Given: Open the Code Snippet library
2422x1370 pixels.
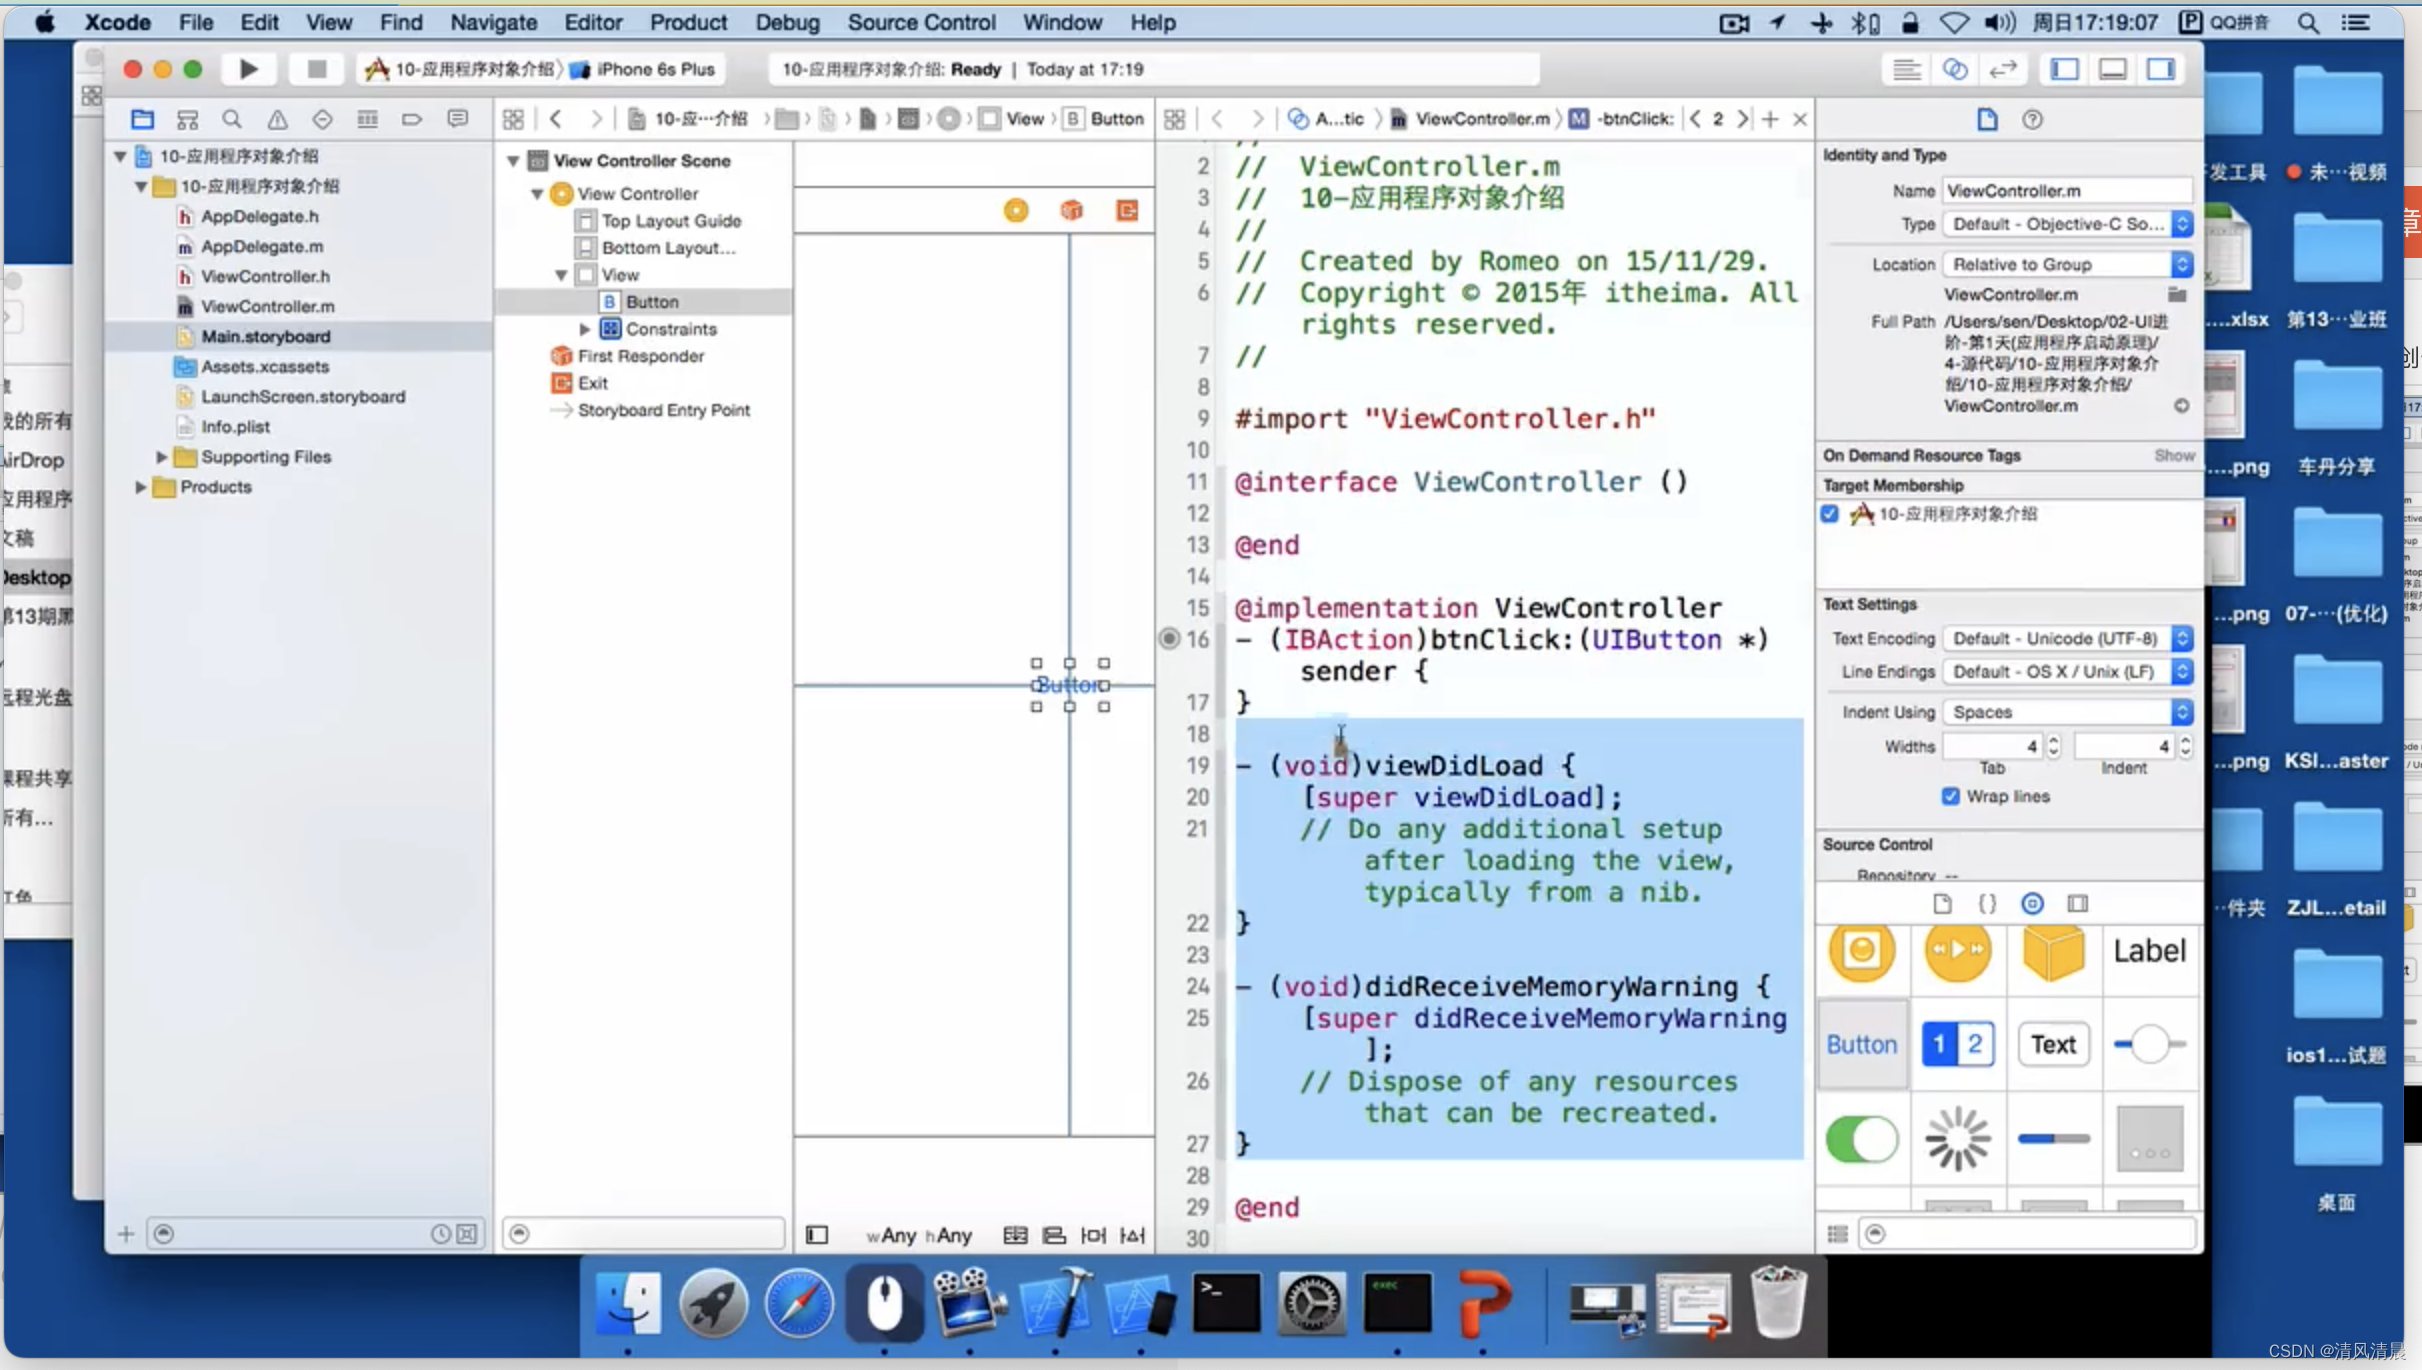Looking at the screenshot, I should tap(1987, 903).
